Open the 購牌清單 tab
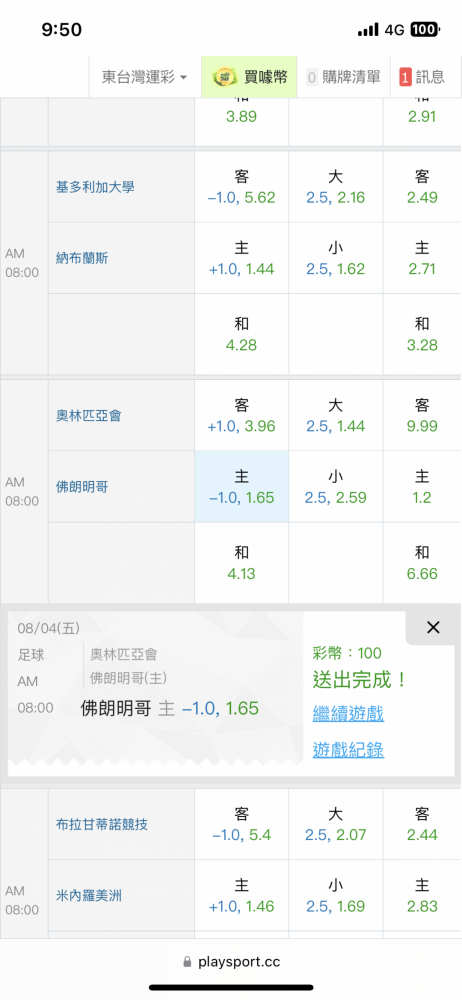Screen dimensions: 462x1000 point(343,77)
